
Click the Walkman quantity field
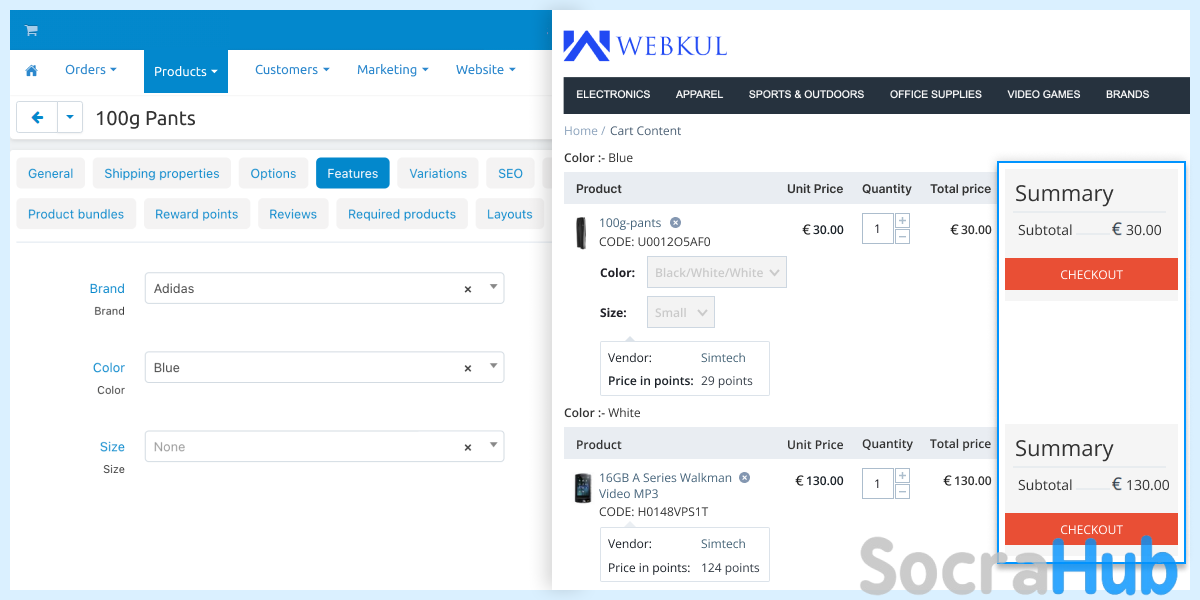(x=877, y=484)
